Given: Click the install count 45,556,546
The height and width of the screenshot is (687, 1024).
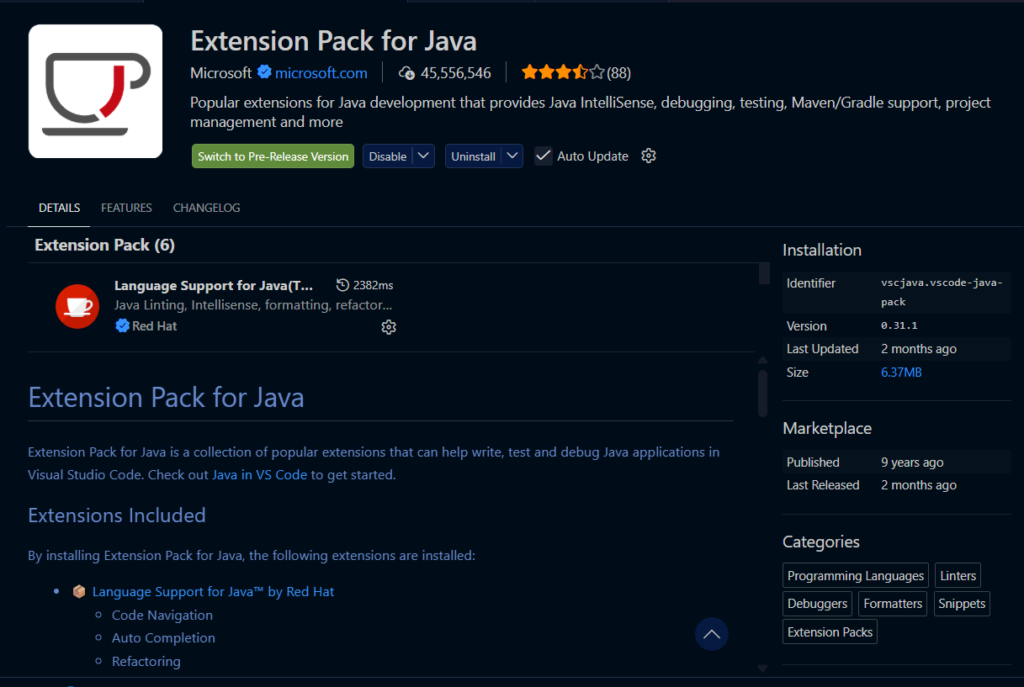Looking at the screenshot, I should point(456,72).
